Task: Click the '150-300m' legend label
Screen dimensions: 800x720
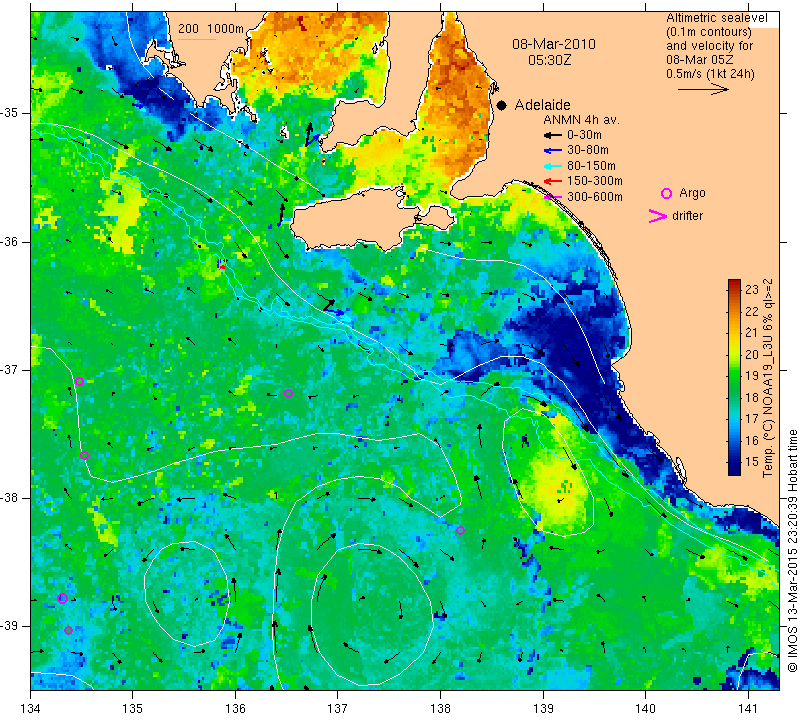Action: click(x=595, y=181)
